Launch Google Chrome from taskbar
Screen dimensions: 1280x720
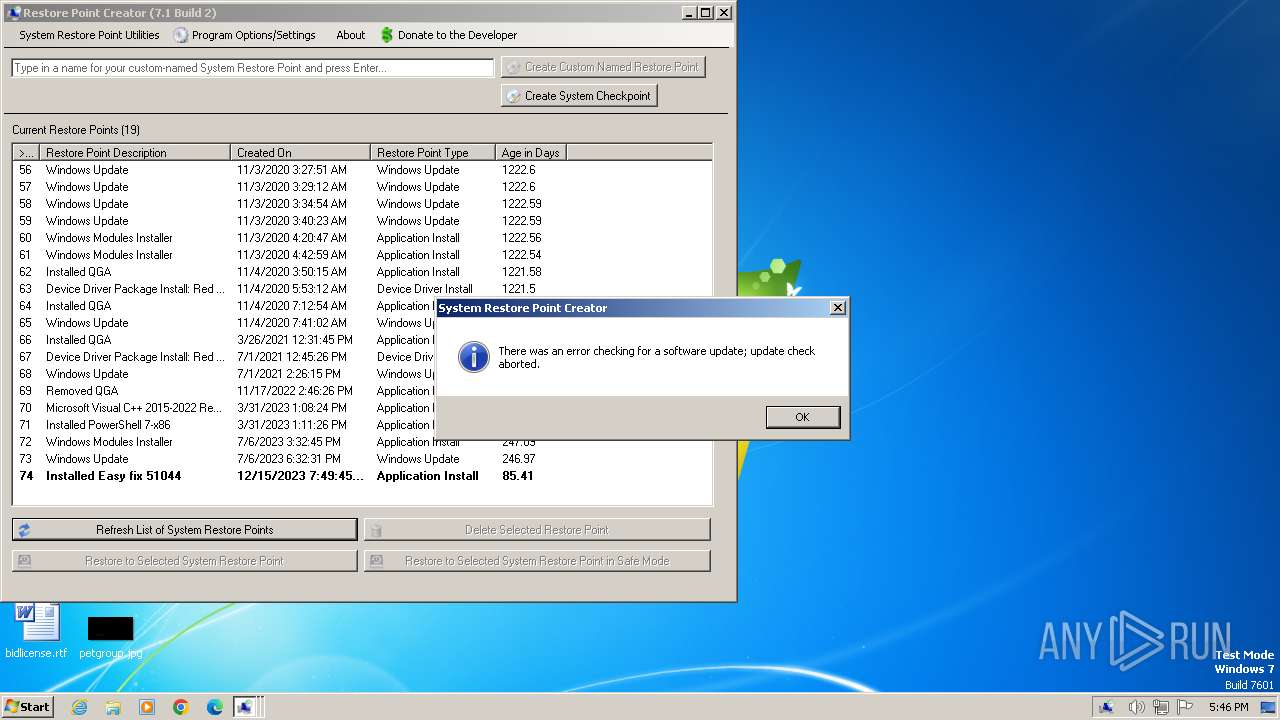[x=181, y=707]
